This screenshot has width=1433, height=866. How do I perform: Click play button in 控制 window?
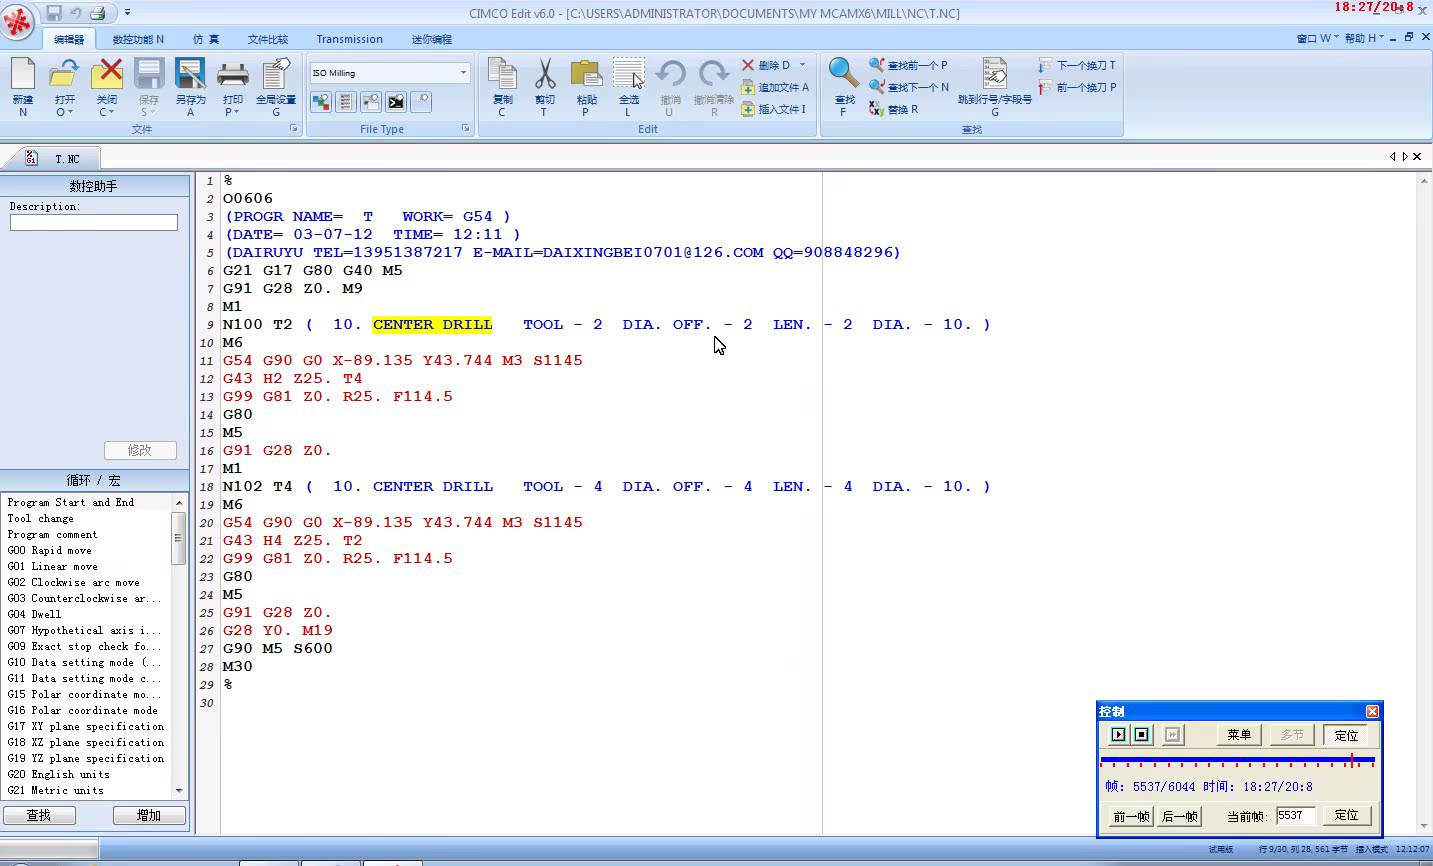click(x=1118, y=734)
